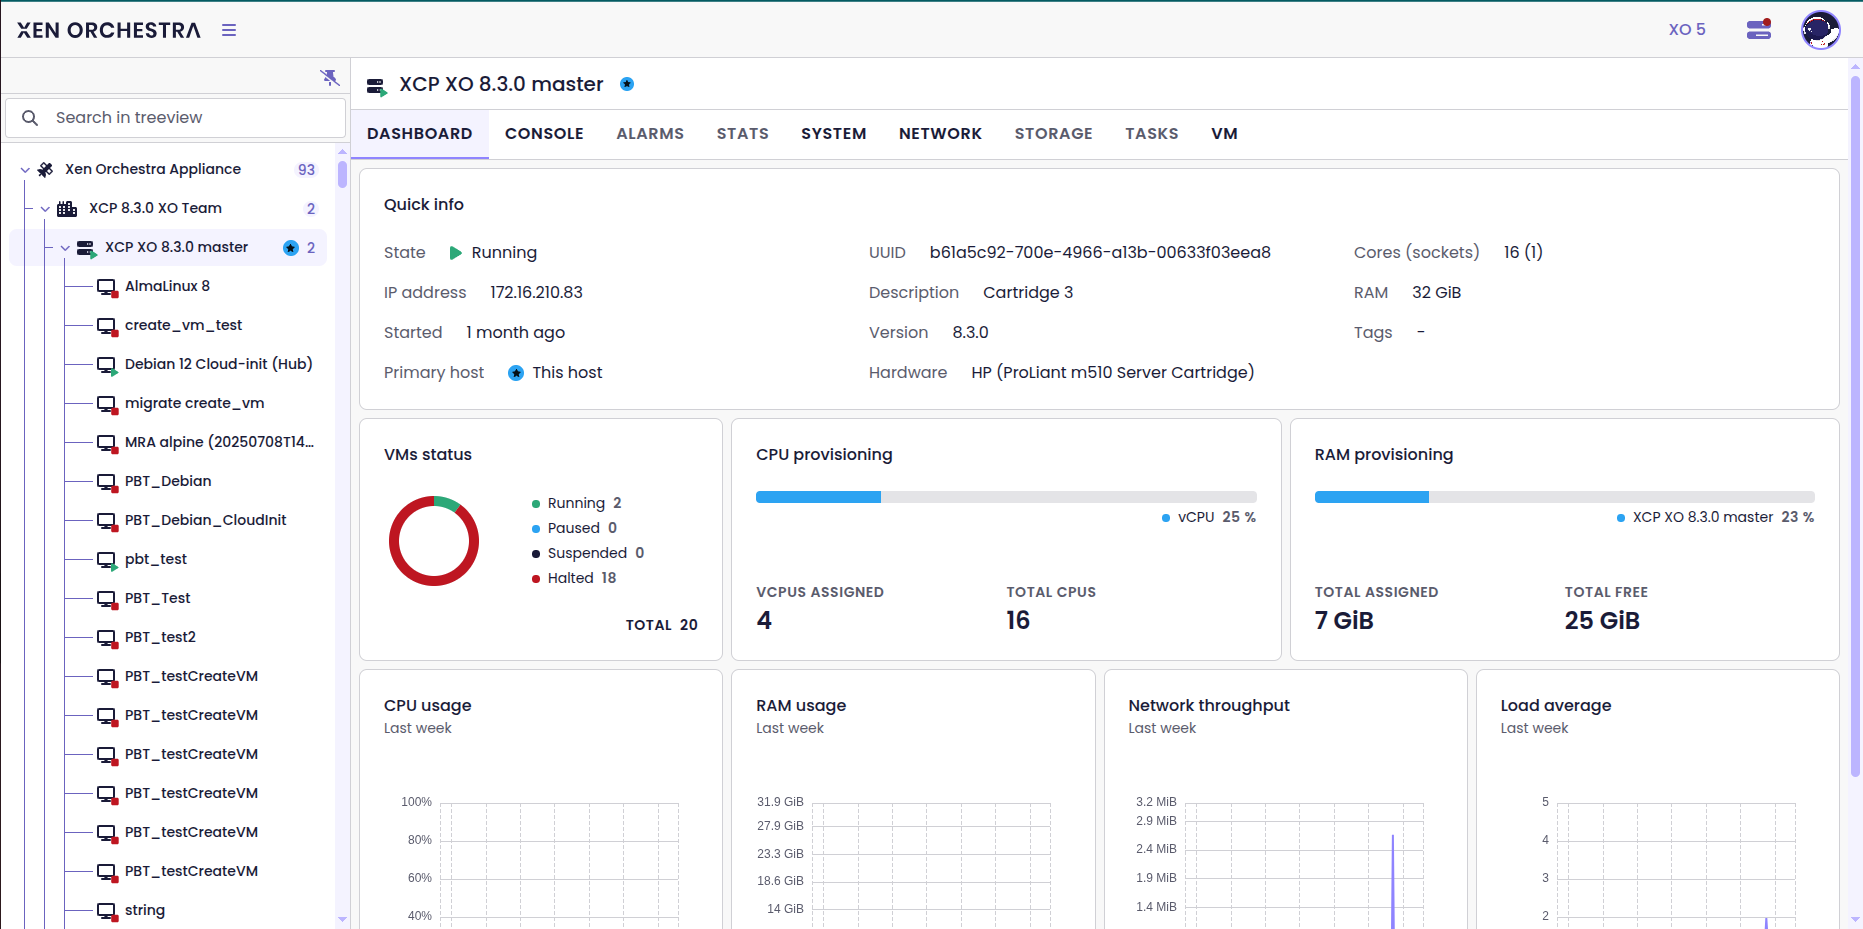
Task: Click the PBT_Test VM icon
Action: click(107, 599)
